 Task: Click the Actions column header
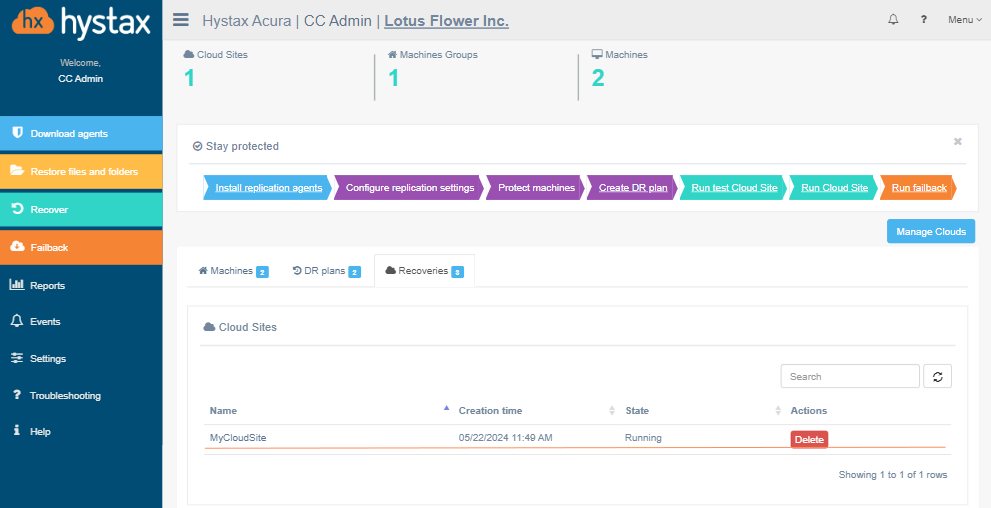[x=809, y=411]
